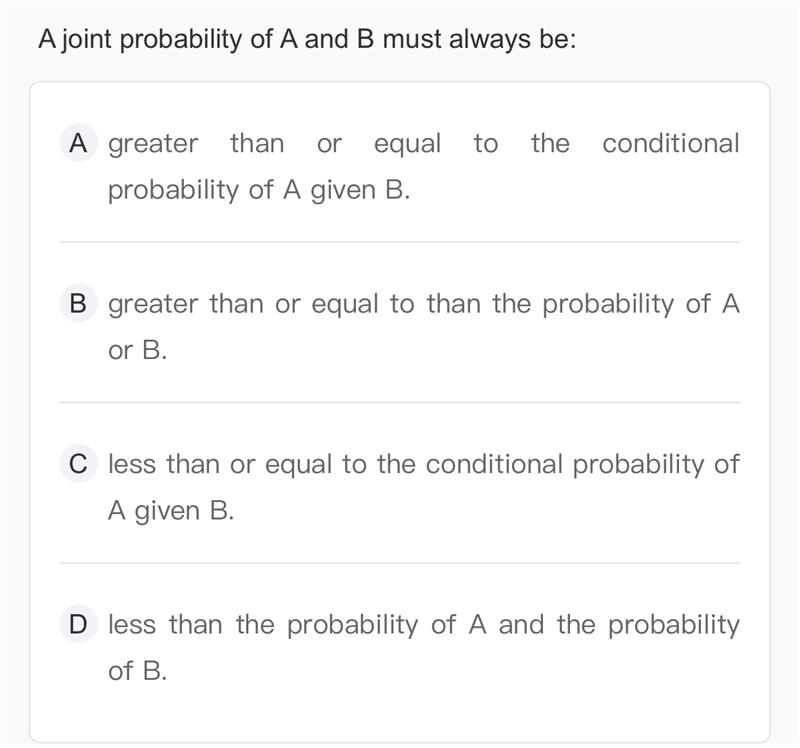Image resolution: width=800 pixels, height=748 pixels.
Task: Click the 'A given B.' line of option C
Action: coord(171,511)
